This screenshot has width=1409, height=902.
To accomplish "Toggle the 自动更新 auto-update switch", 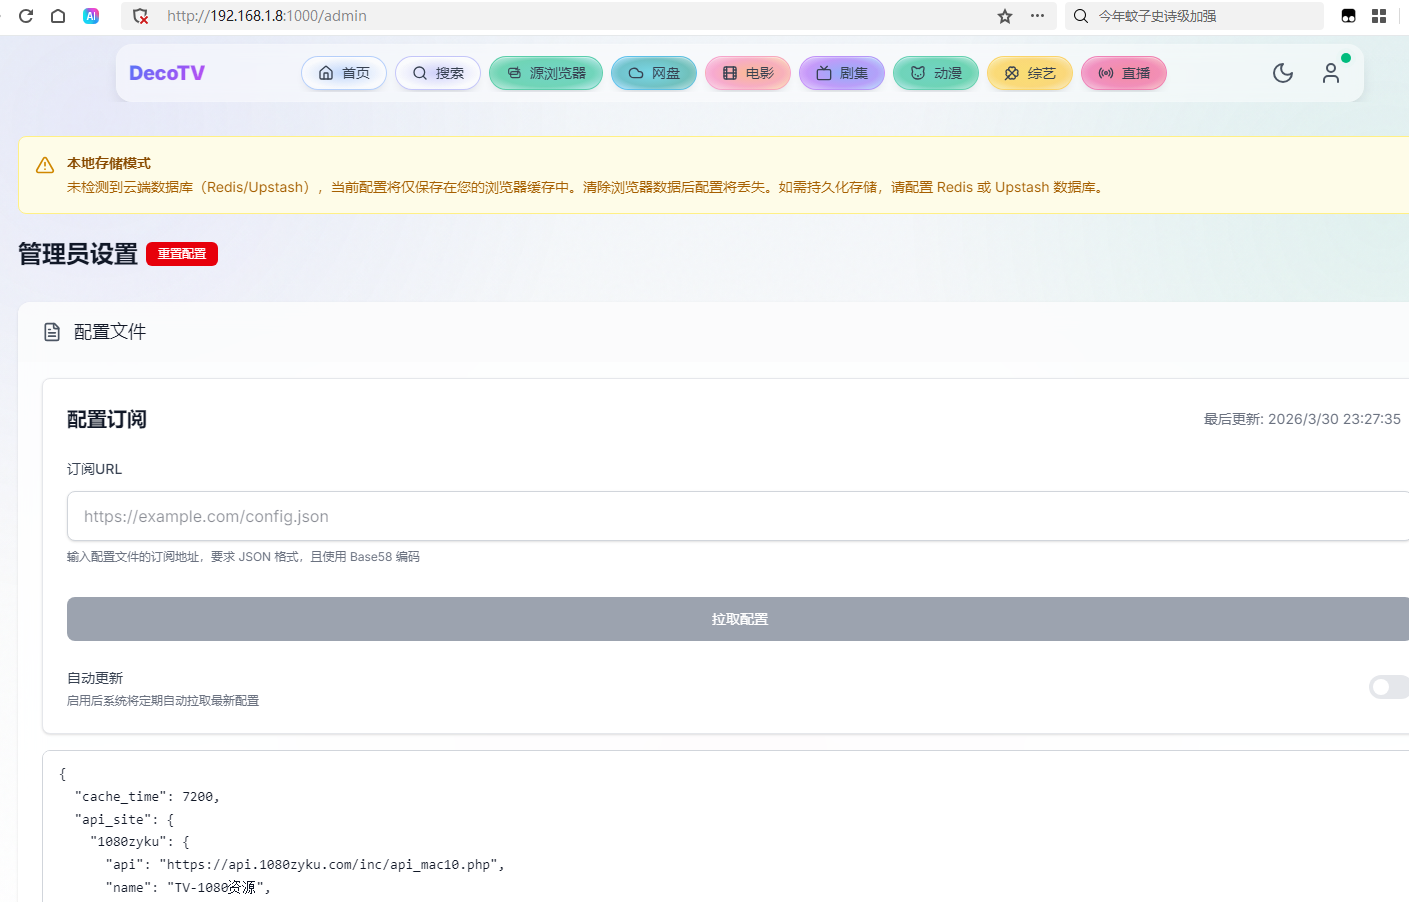I will pos(1389,687).
